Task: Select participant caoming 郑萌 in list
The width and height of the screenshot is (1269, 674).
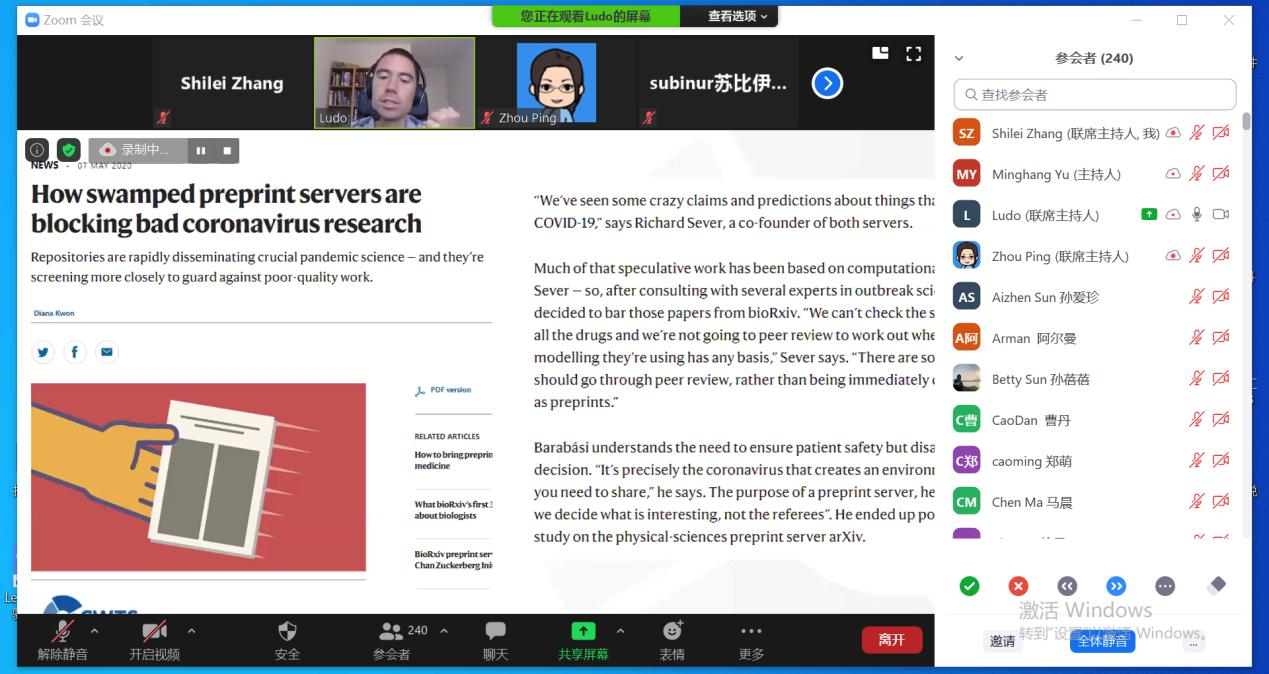Action: (1095, 461)
